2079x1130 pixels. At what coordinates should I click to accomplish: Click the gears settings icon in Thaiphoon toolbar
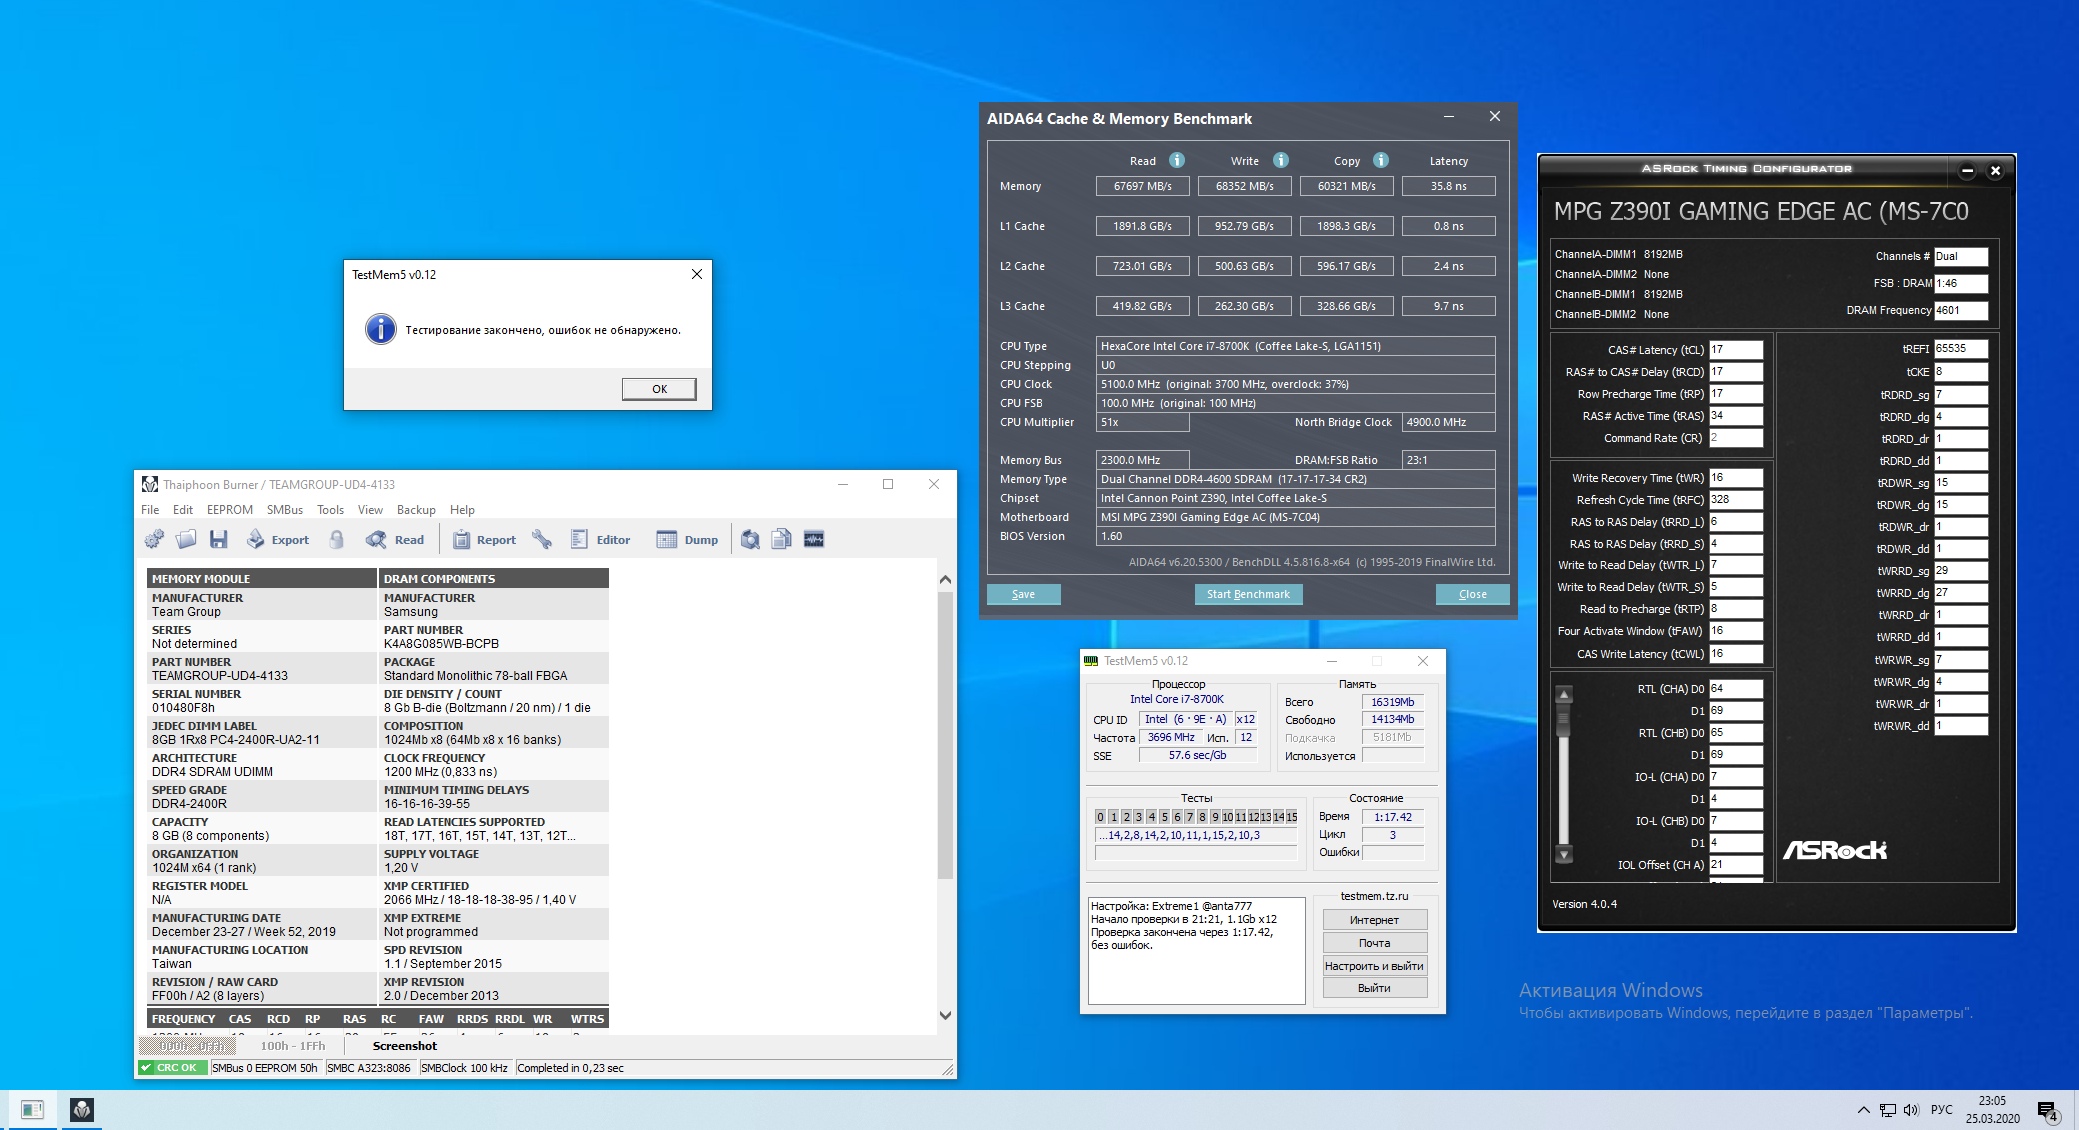(x=154, y=540)
